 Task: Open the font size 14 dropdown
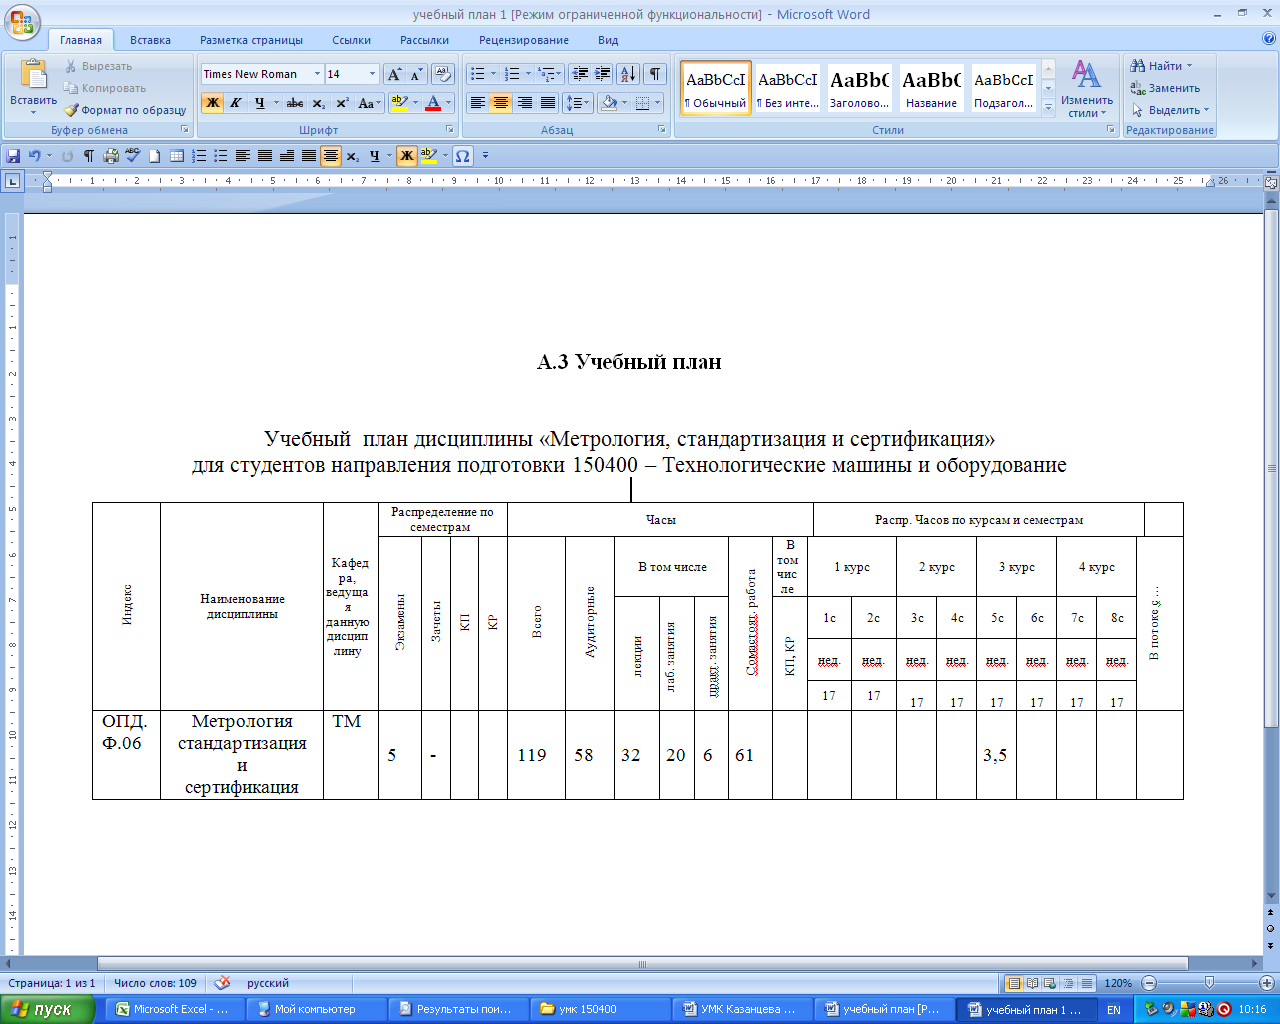(372, 74)
